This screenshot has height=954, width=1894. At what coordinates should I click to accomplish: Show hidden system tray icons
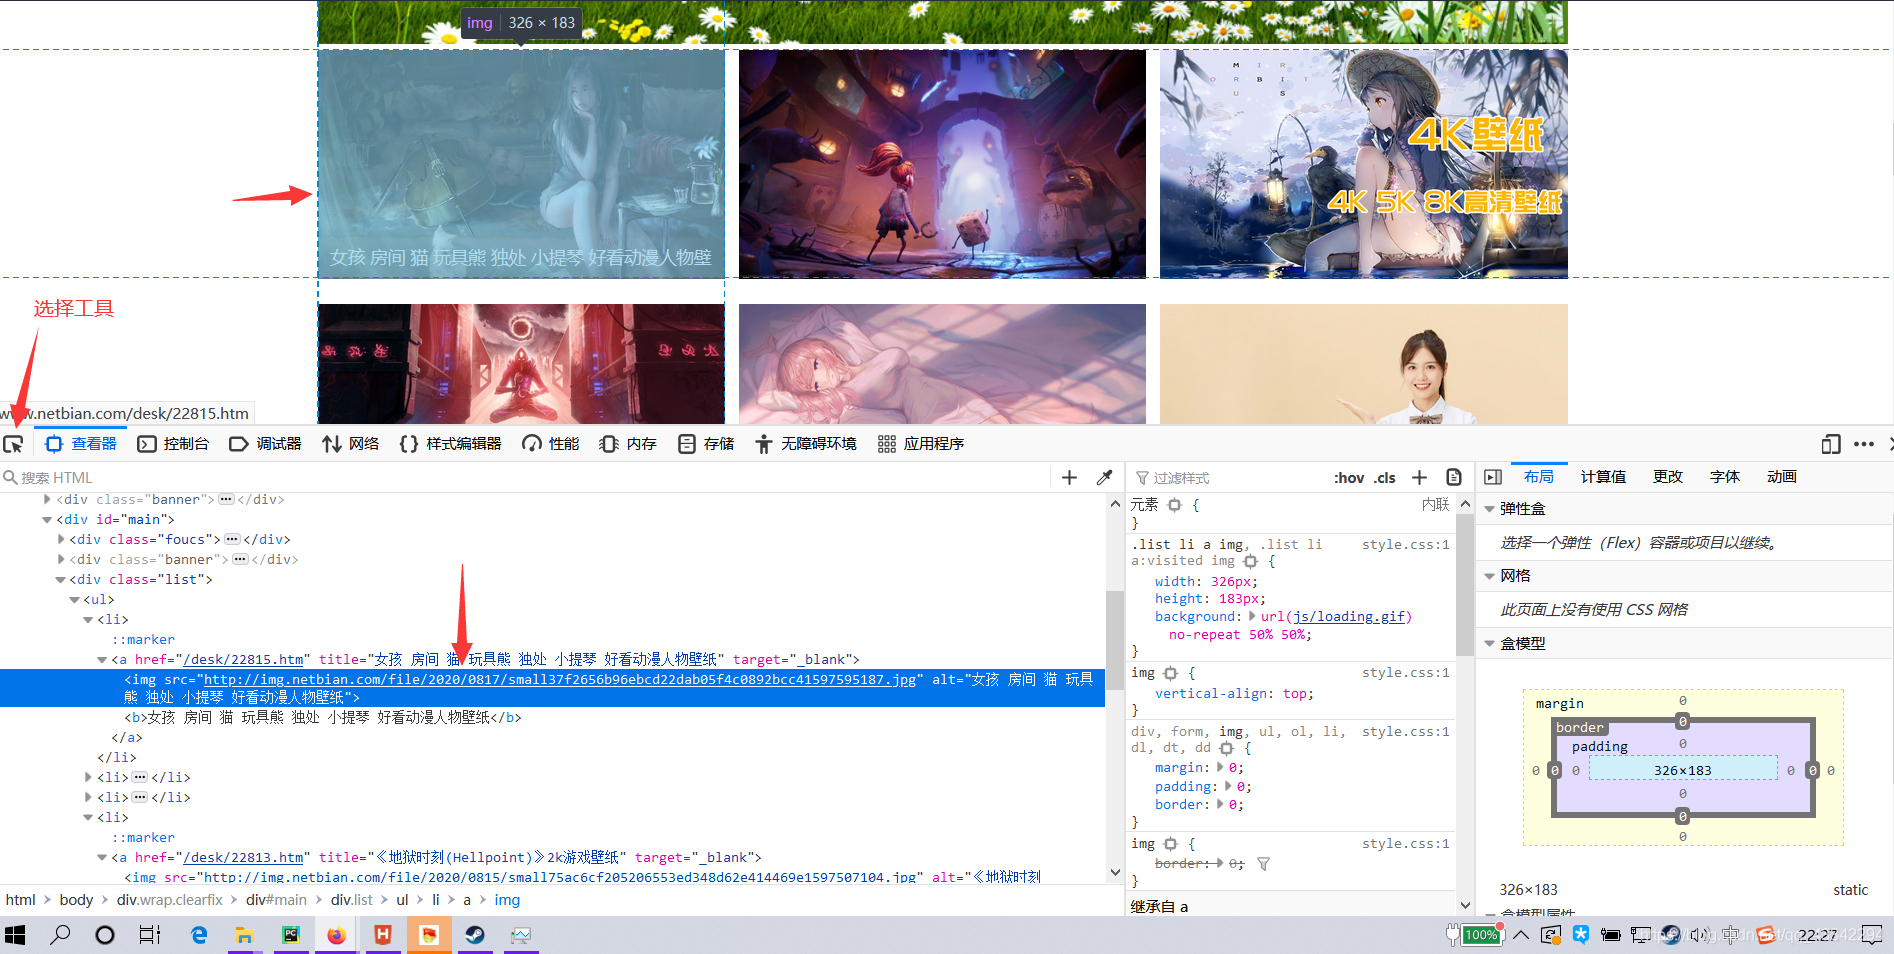(1520, 936)
